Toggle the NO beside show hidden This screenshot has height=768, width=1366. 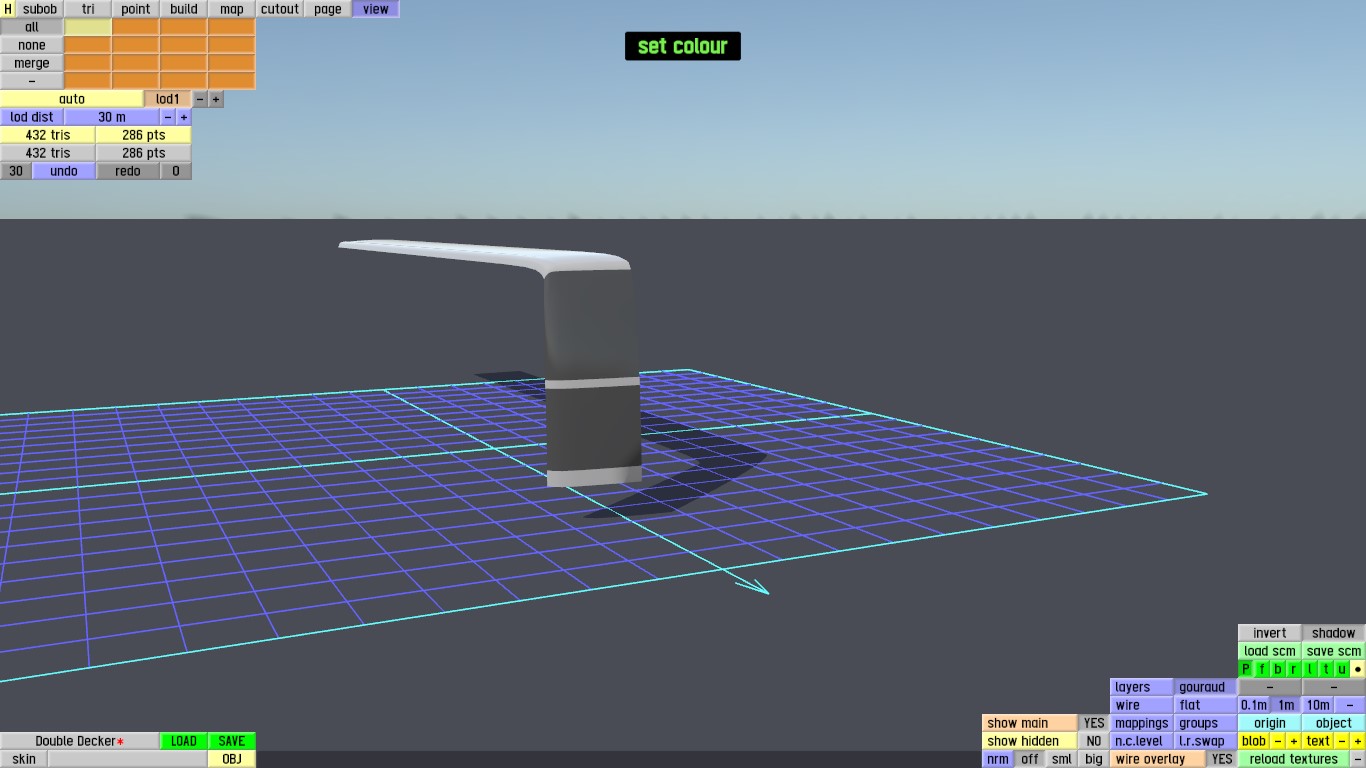tap(1094, 741)
